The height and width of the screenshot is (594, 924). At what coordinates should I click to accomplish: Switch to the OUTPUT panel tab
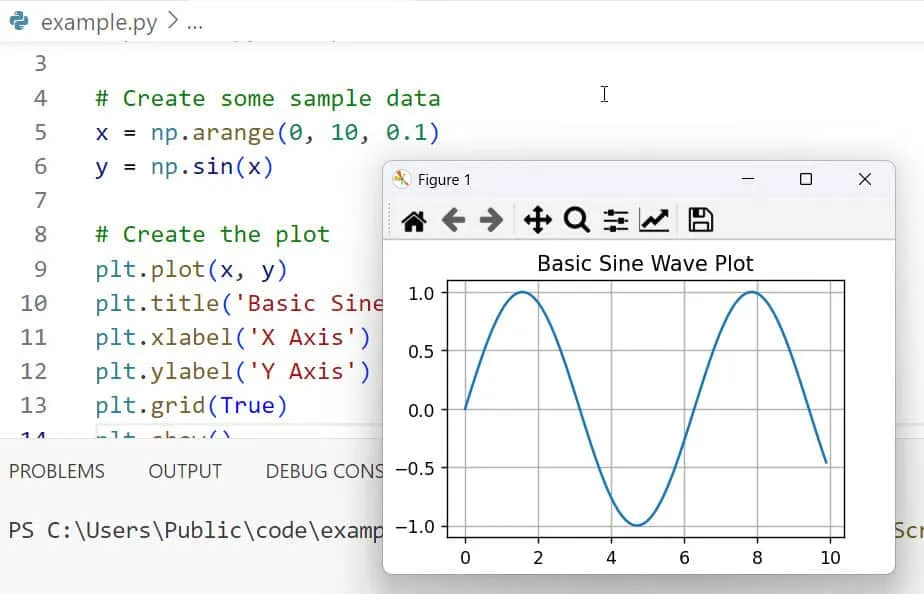tap(185, 471)
